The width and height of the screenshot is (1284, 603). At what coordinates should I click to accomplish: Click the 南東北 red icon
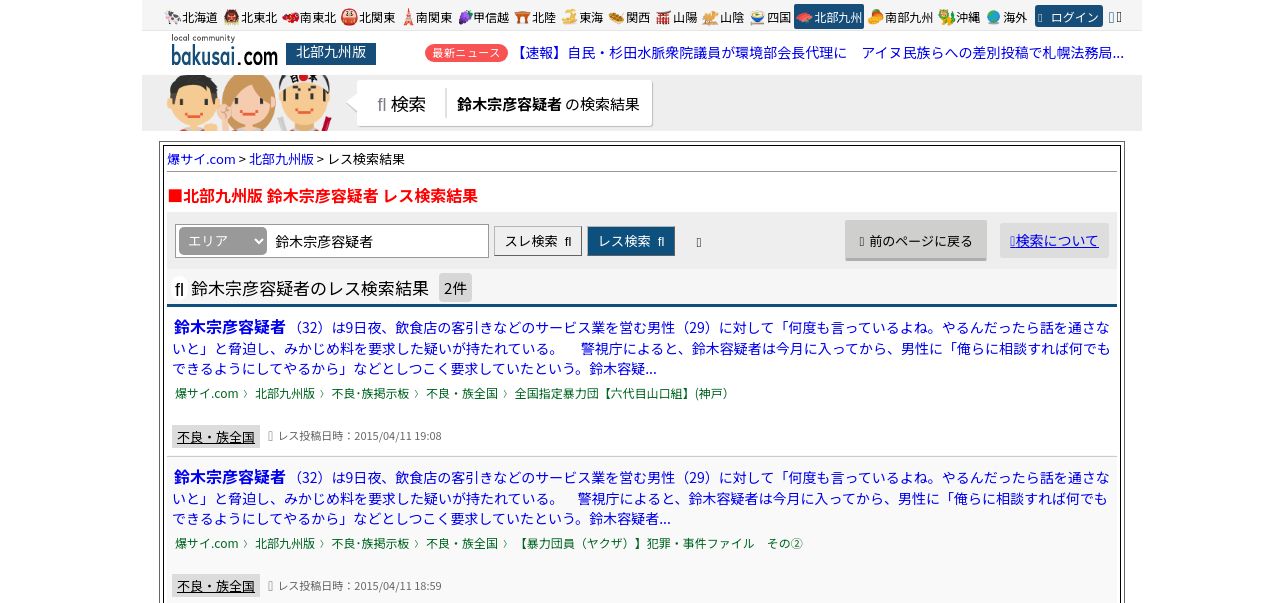[x=290, y=17]
